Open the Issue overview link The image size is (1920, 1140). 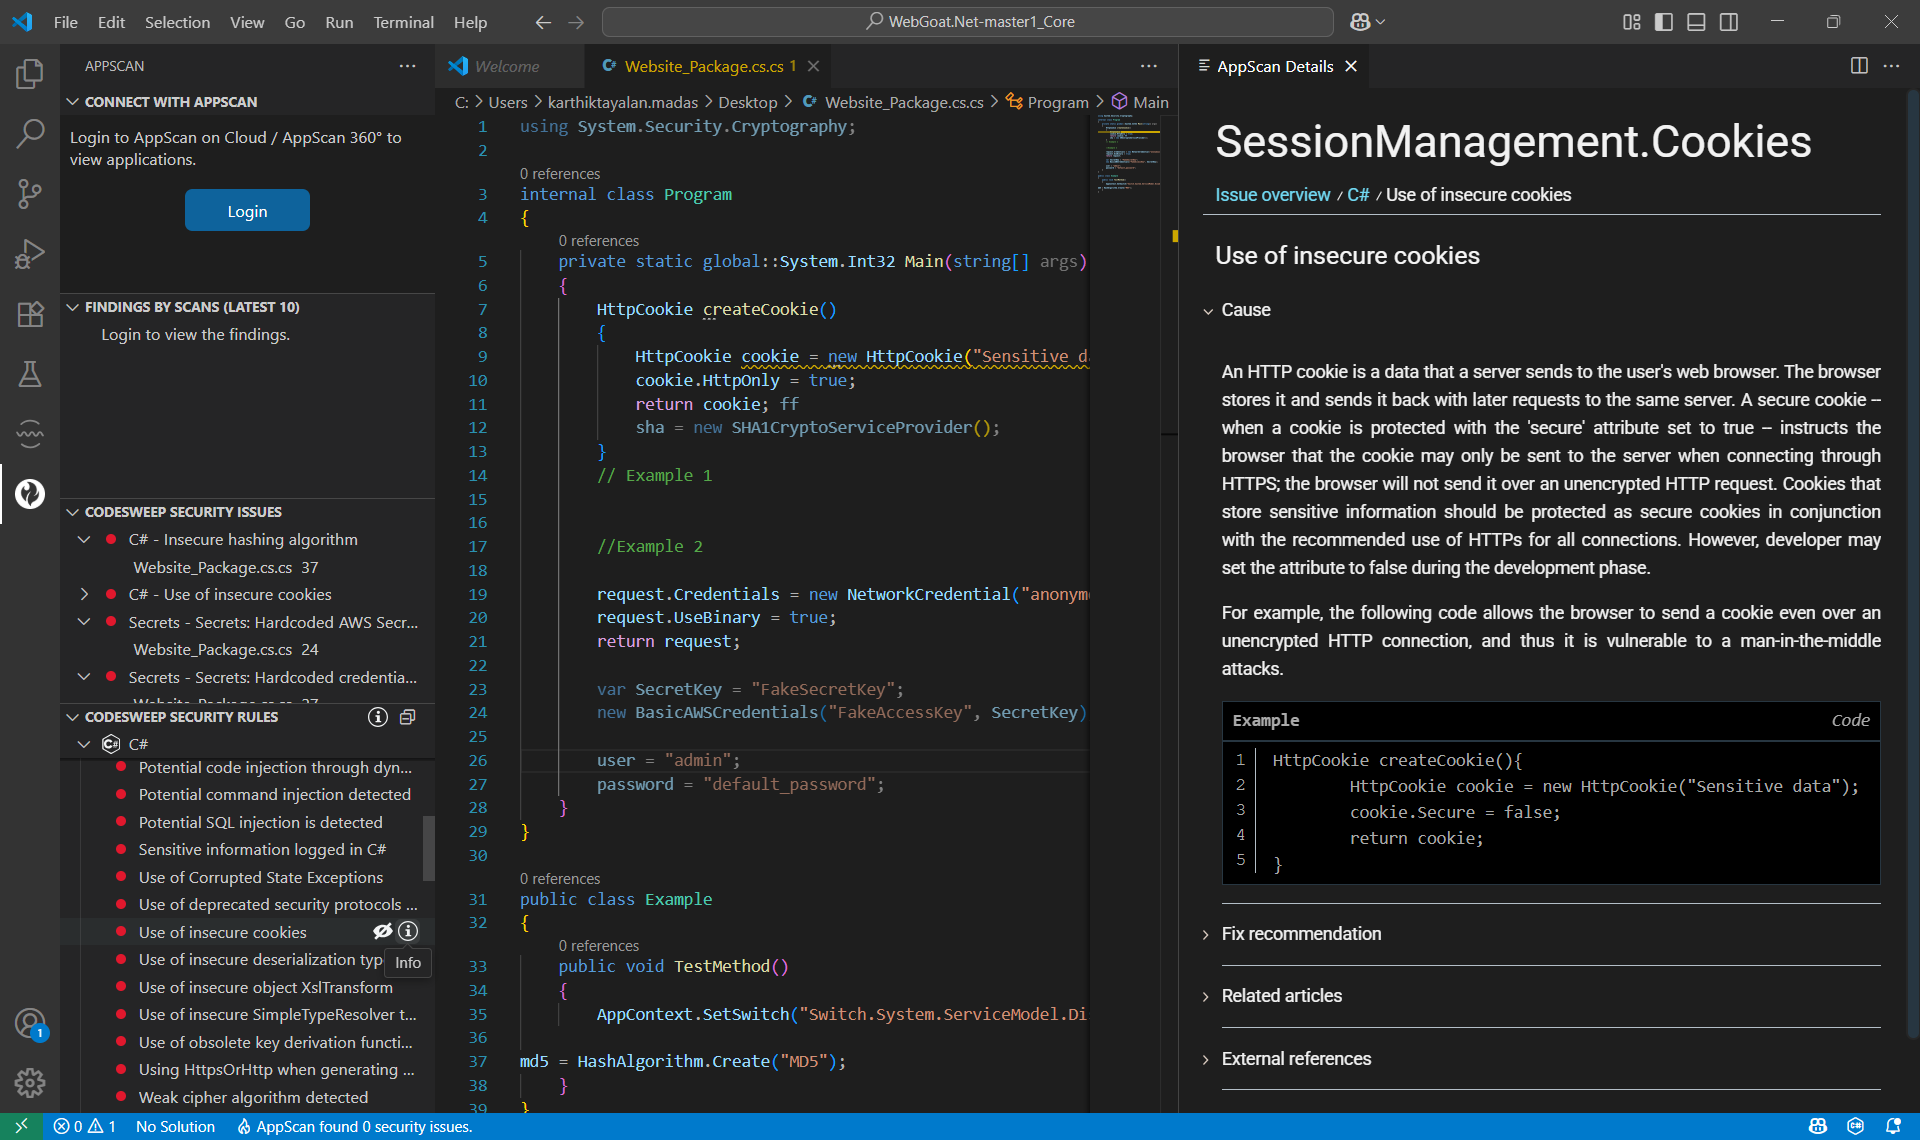1272,195
